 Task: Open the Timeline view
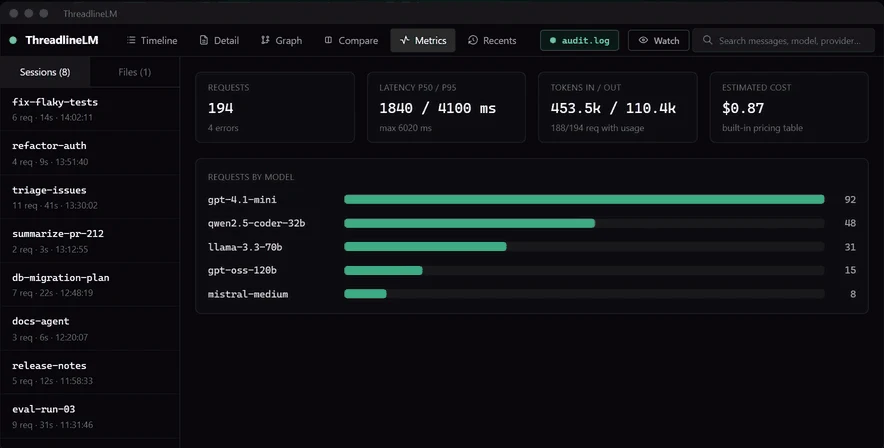click(152, 41)
